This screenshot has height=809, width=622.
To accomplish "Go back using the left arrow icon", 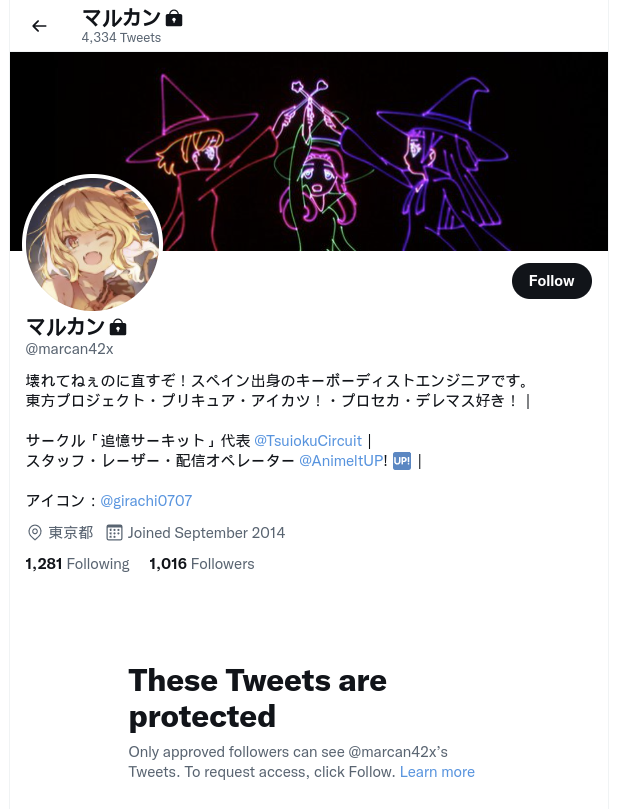I will [39, 26].
